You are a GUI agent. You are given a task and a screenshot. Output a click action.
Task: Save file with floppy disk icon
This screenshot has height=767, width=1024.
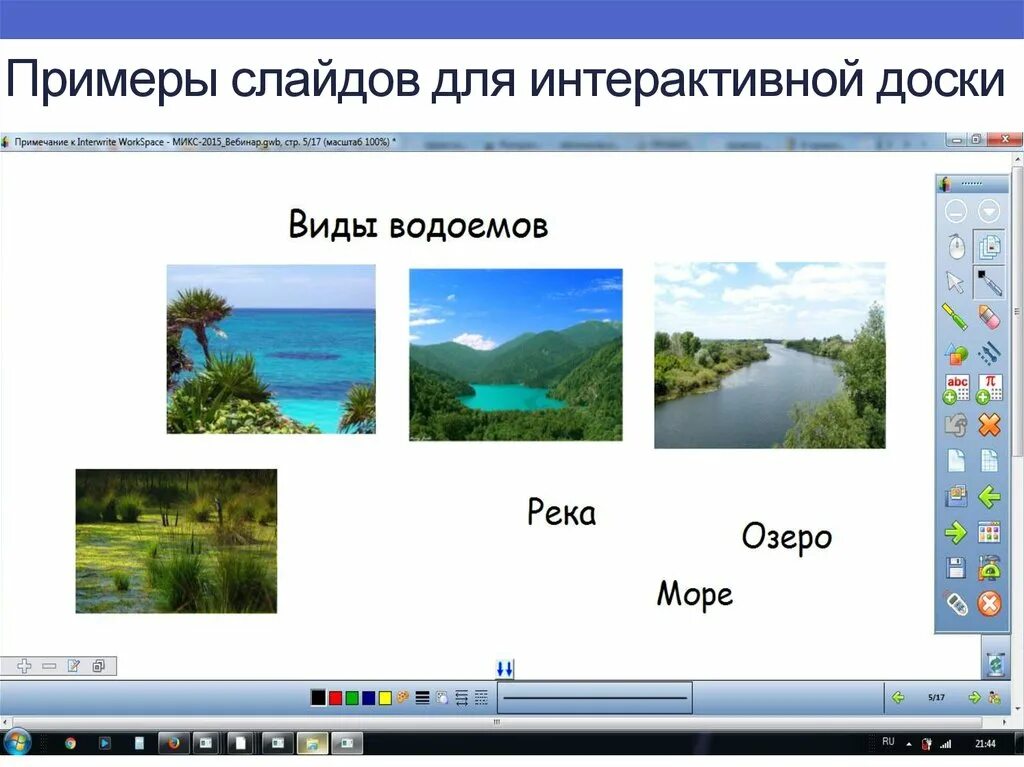pos(955,568)
